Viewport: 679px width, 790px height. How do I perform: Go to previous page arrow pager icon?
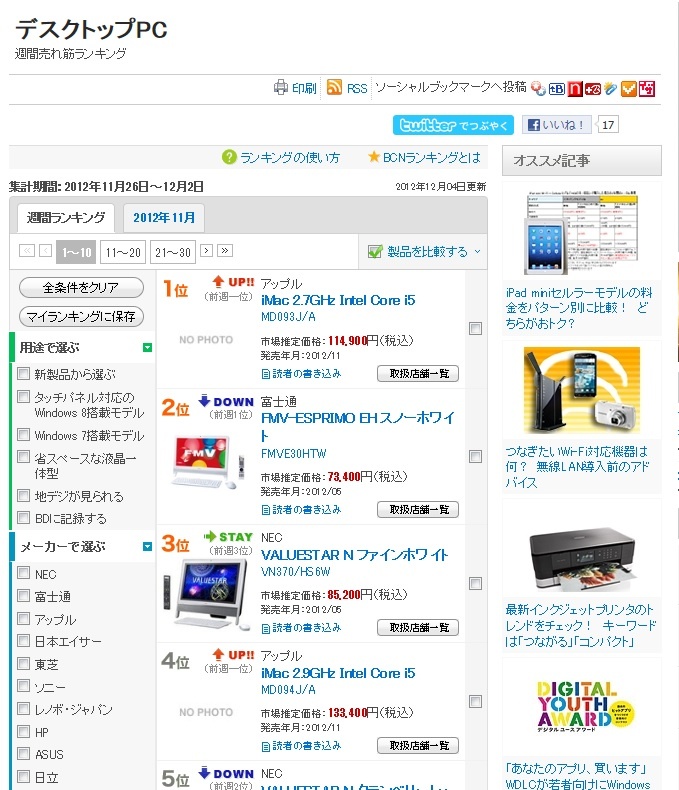tap(45, 250)
